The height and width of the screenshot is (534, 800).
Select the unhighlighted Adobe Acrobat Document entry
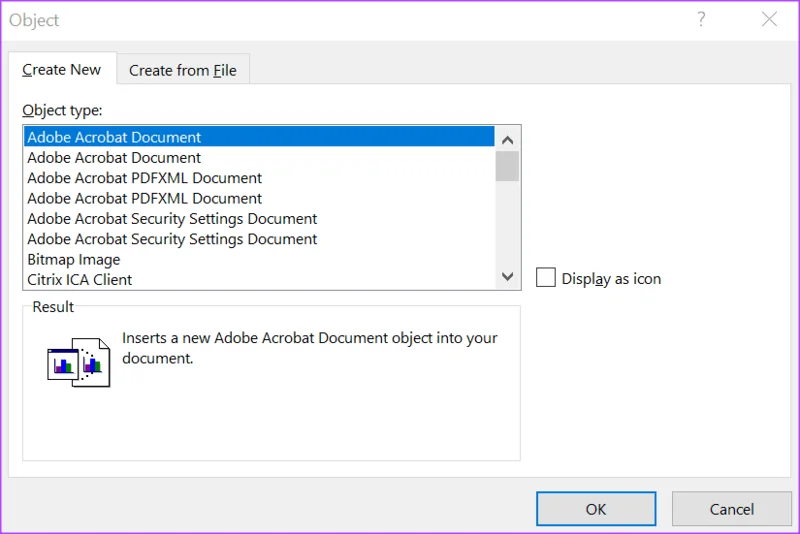(x=259, y=157)
